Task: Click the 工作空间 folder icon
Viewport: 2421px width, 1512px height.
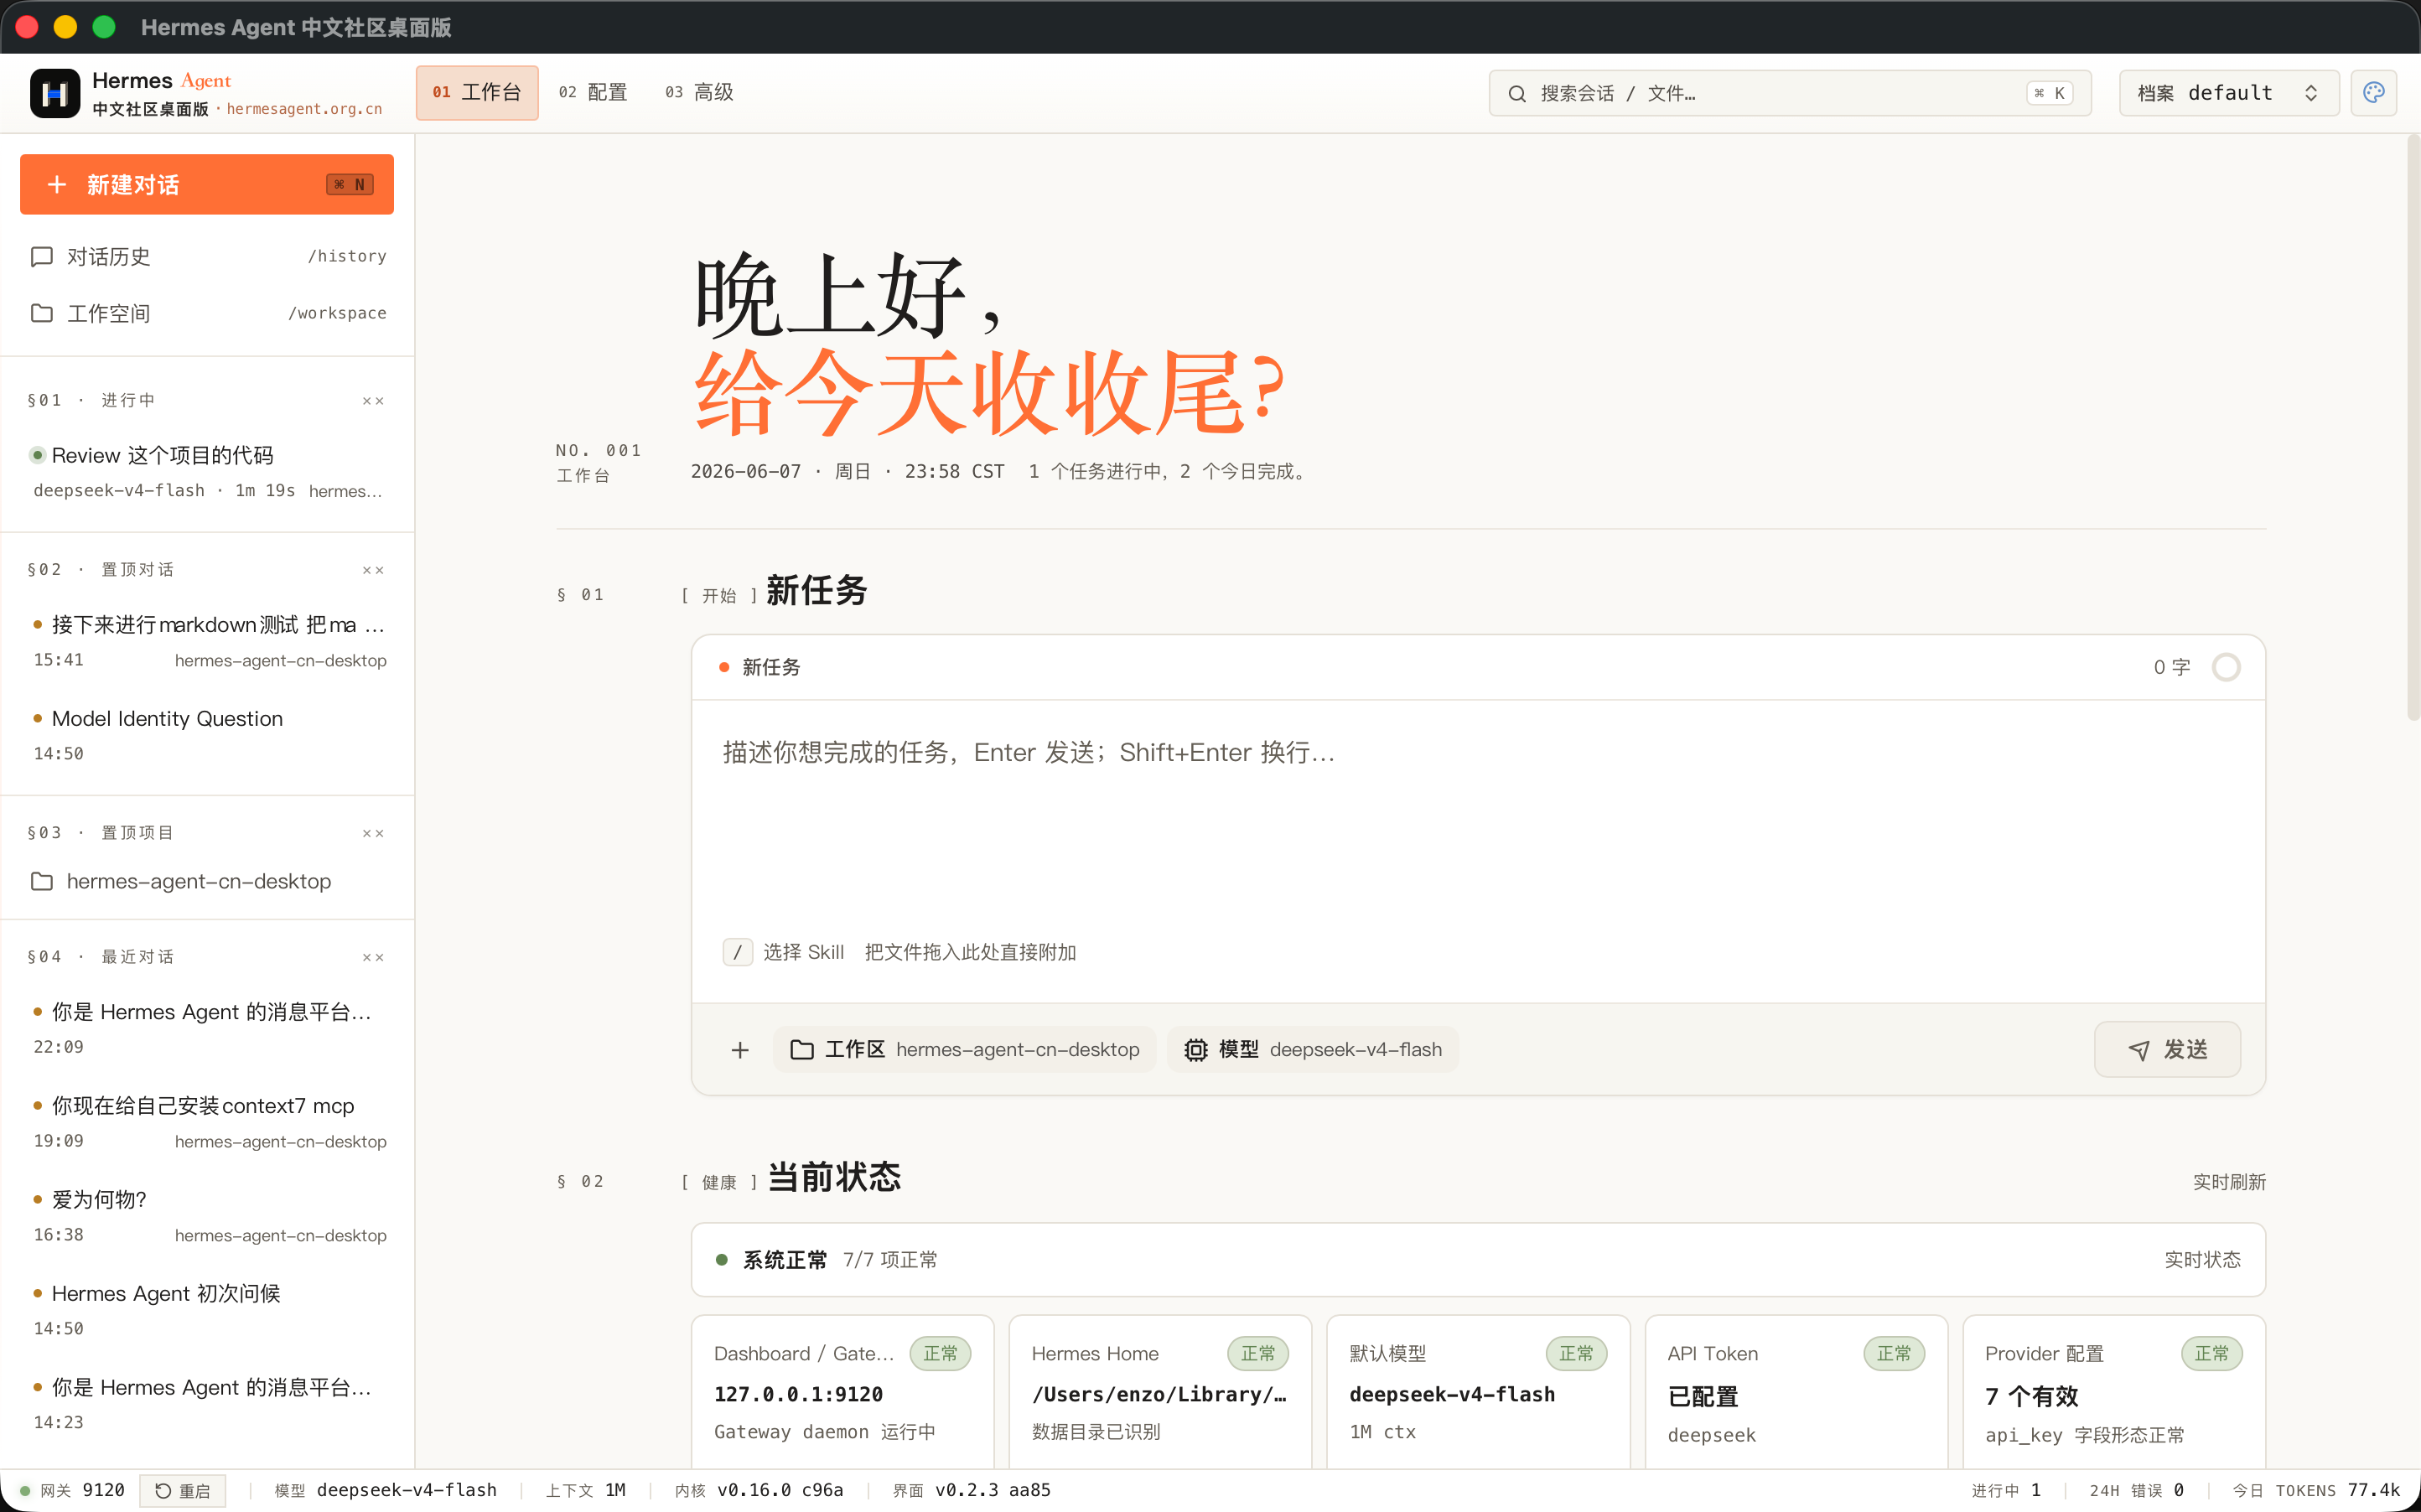Action: coord(42,313)
